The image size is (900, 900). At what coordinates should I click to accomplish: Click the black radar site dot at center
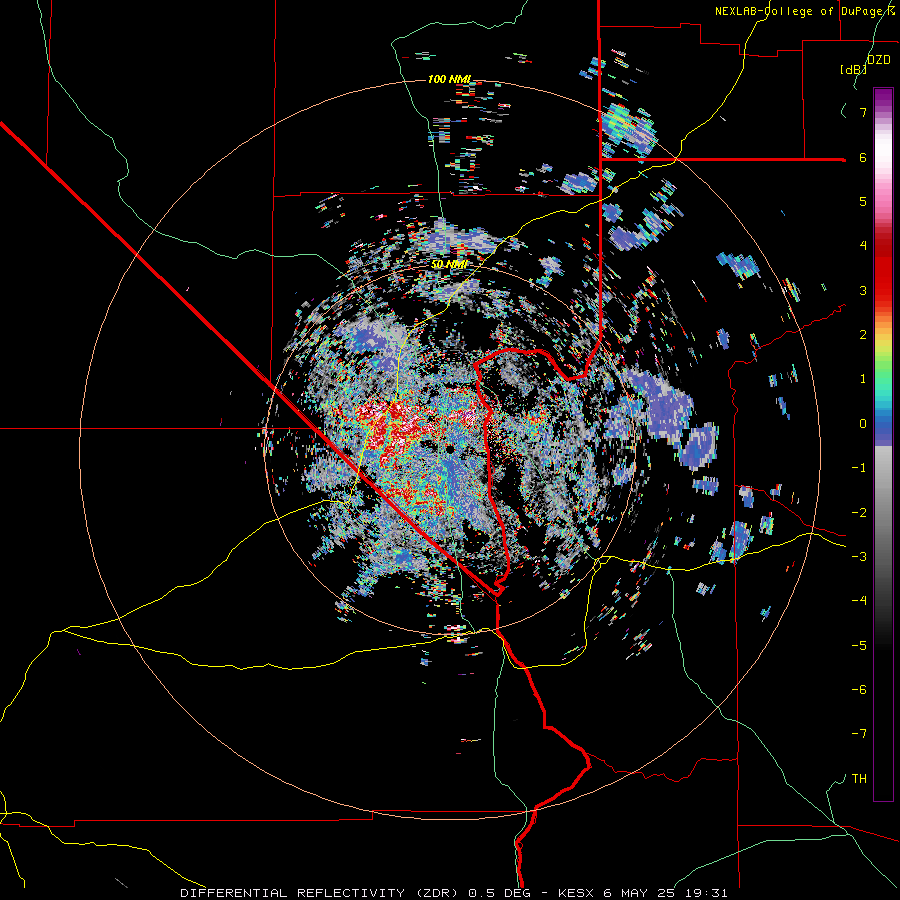point(451,449)
